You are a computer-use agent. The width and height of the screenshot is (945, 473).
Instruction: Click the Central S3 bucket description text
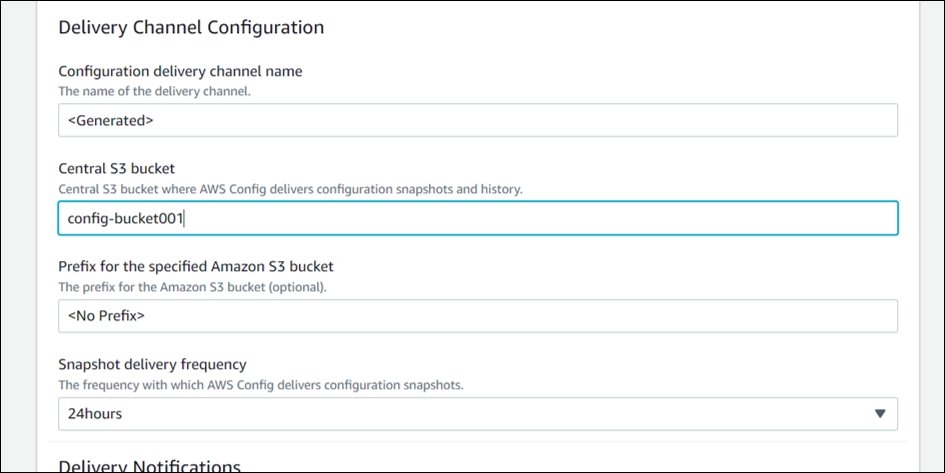tap(290, 188)
